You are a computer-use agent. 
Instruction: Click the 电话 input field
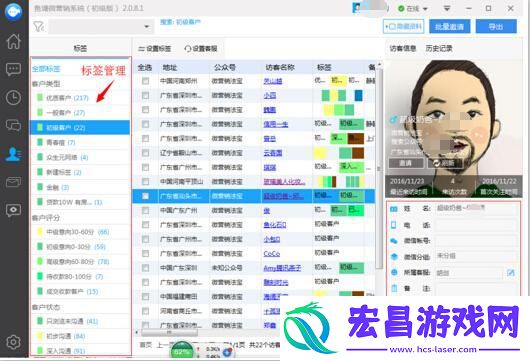pyautogui.click(x=476, y=225)
